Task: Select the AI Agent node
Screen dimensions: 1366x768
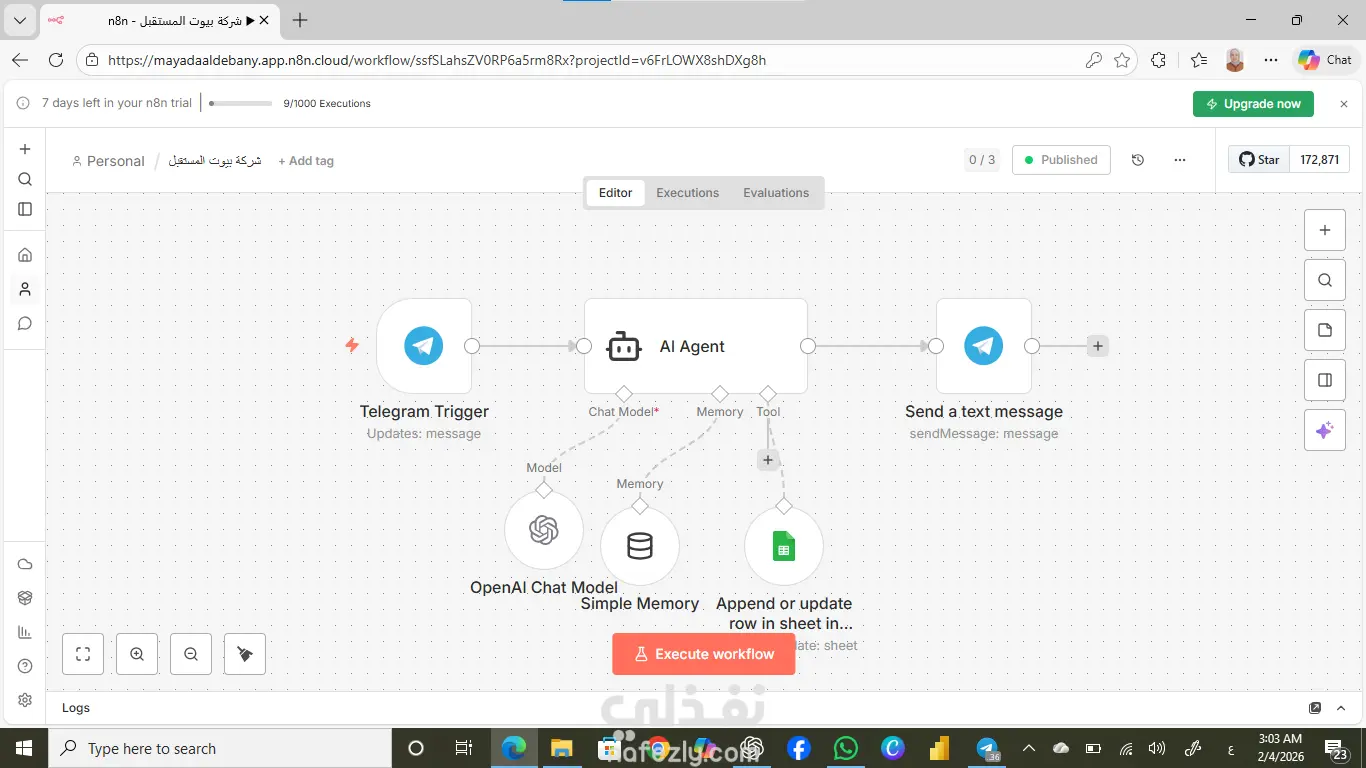Action: tap(696, 346)
